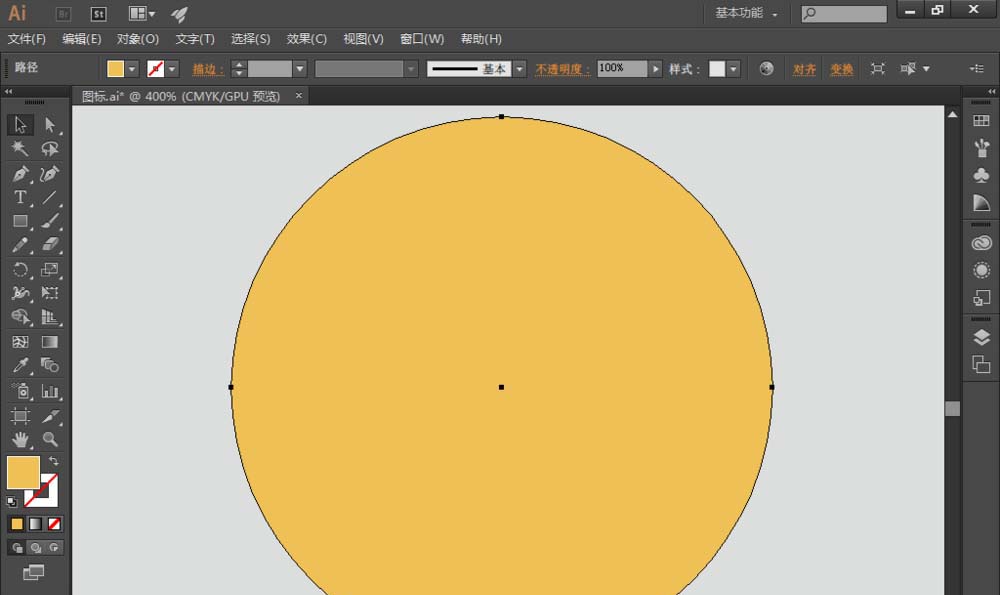The height and width of the screenshot is (595, 1000).
Task: Choose the Eraser tool
Action: tap(50, 245)
